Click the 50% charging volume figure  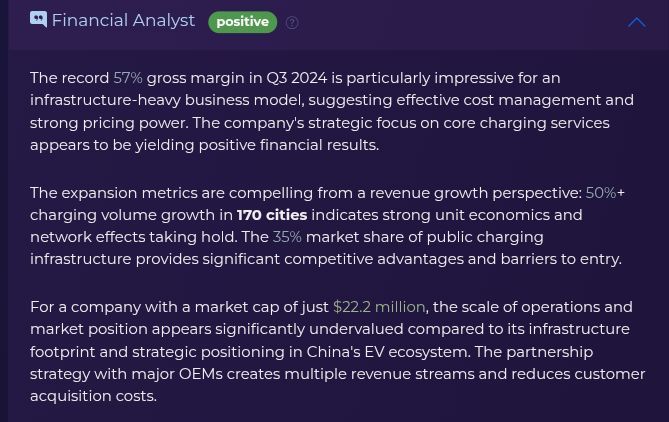601,193
